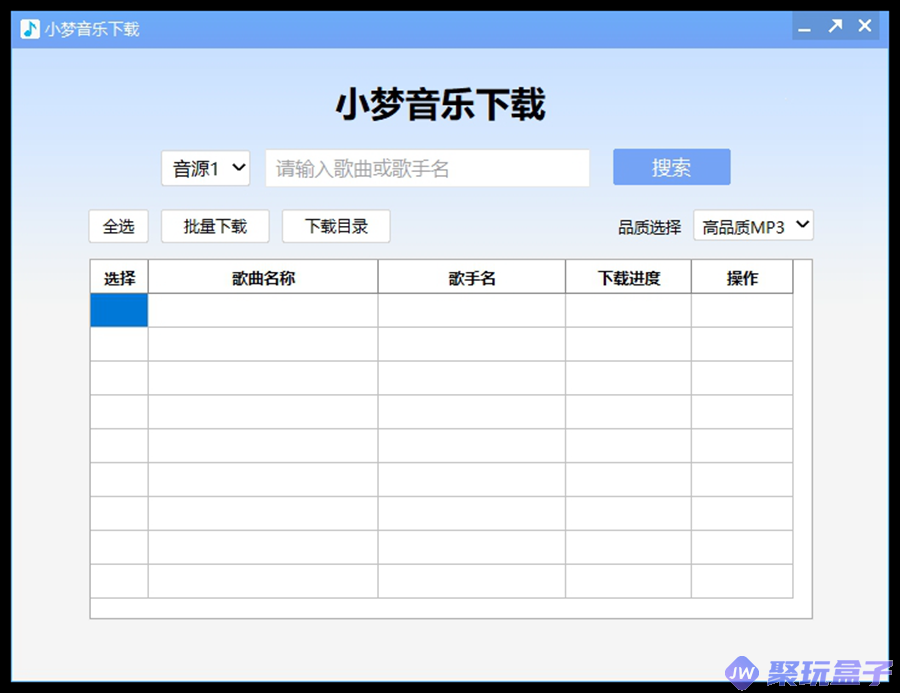Click the 歌手名 column header
Screen dimensions: 900x693
pos(472,277)
